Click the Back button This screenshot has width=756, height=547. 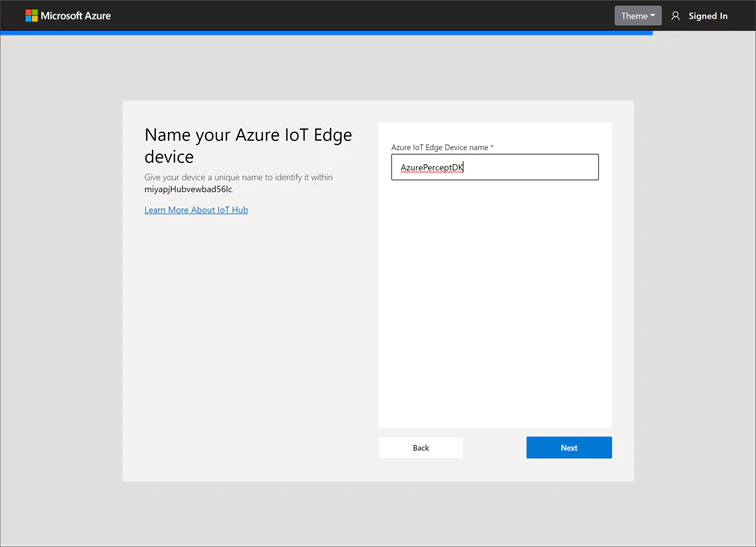[x=421, y=448]
